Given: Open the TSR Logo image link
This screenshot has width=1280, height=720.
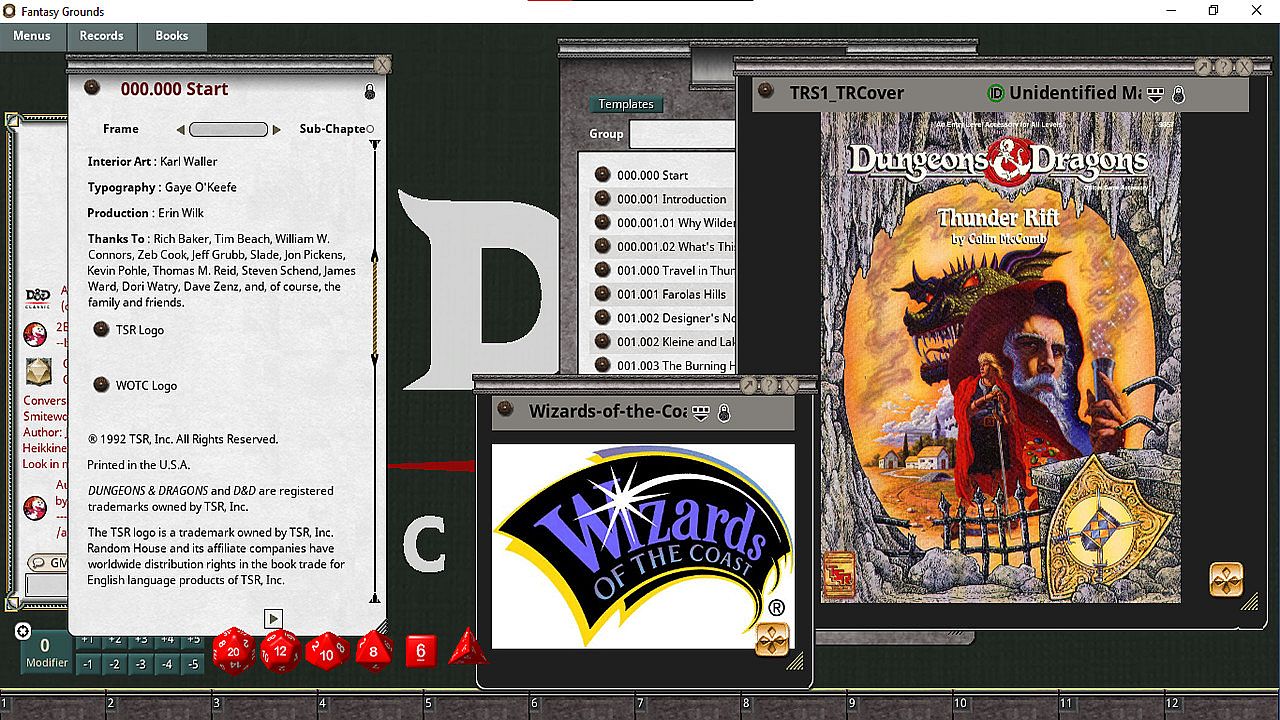Looking at the screenshot, I should [x=100, y=329].
